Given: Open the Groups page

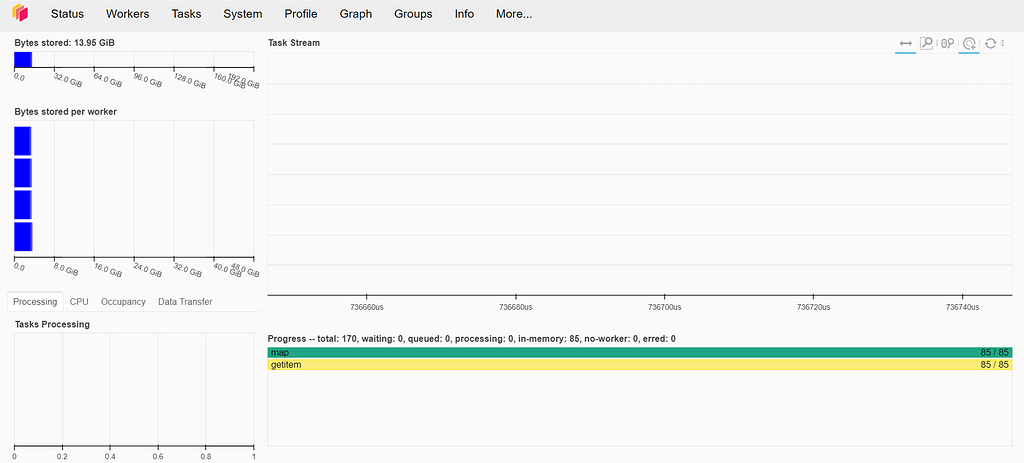Looking at the screenshot, I should pos(413,14).
